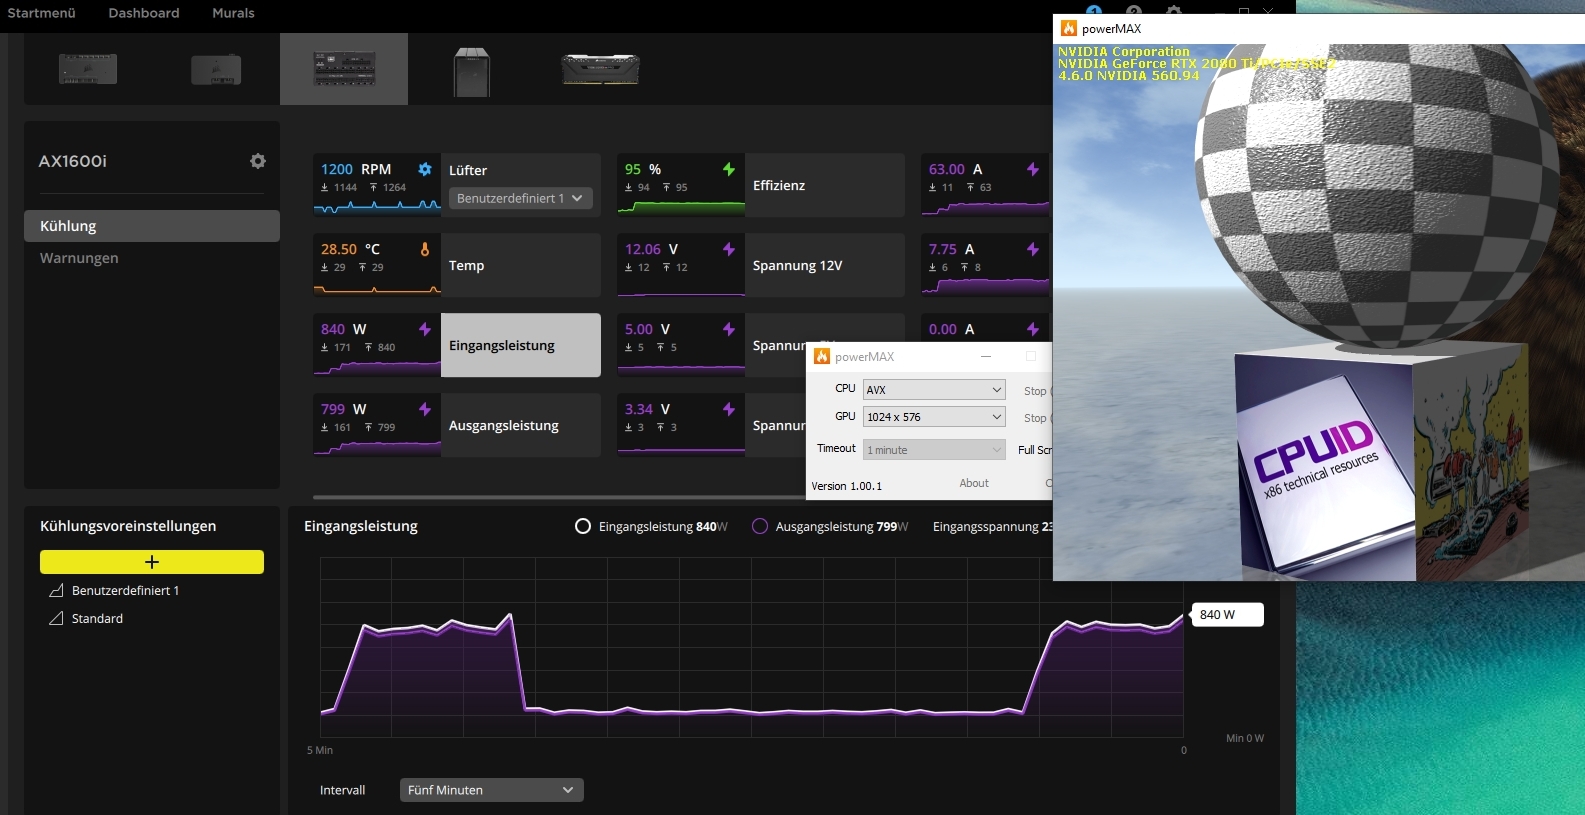Select Kühlung in the sidebar
1585x815 pixels.
click(152, 226)
